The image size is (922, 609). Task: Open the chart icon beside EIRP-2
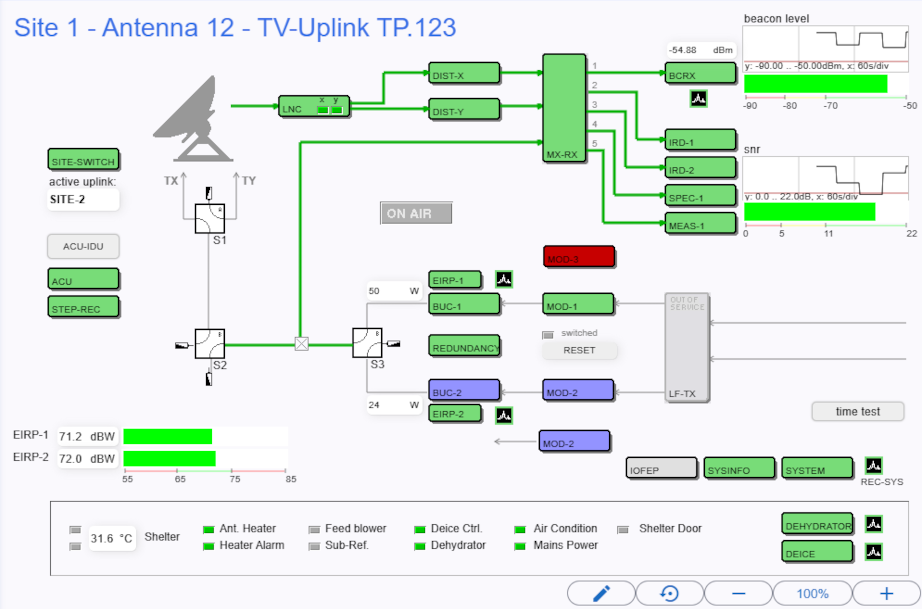coord(504,413)
